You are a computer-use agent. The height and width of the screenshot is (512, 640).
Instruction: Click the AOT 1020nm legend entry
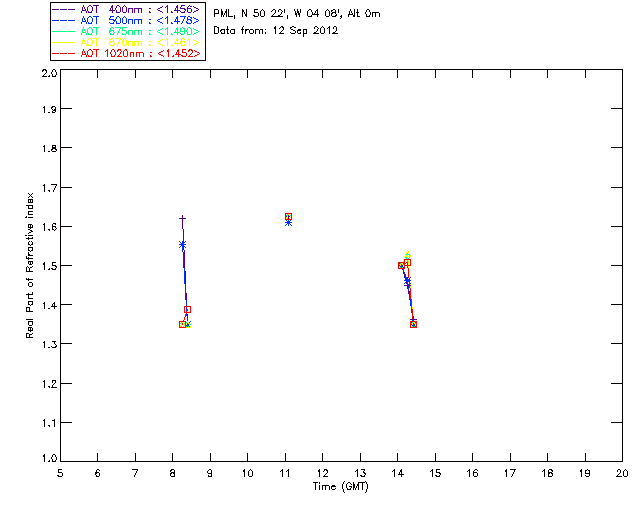click(126, 53)
